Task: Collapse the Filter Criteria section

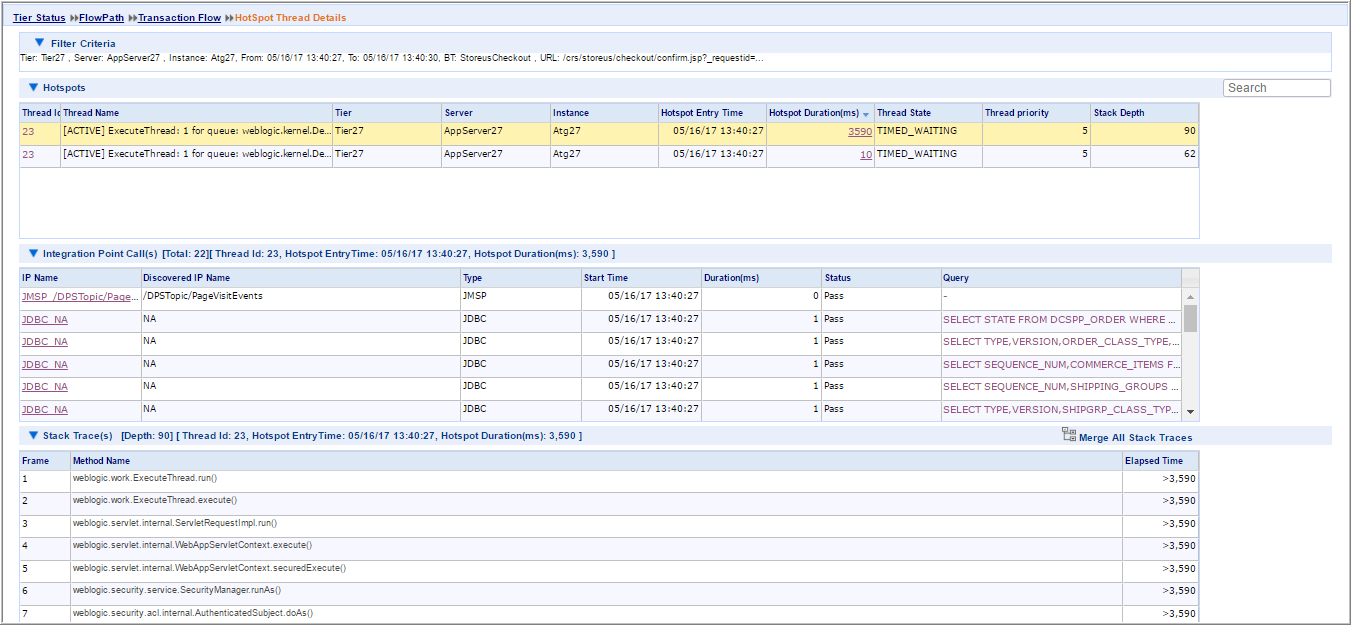Action: click(x=39, y=43)
